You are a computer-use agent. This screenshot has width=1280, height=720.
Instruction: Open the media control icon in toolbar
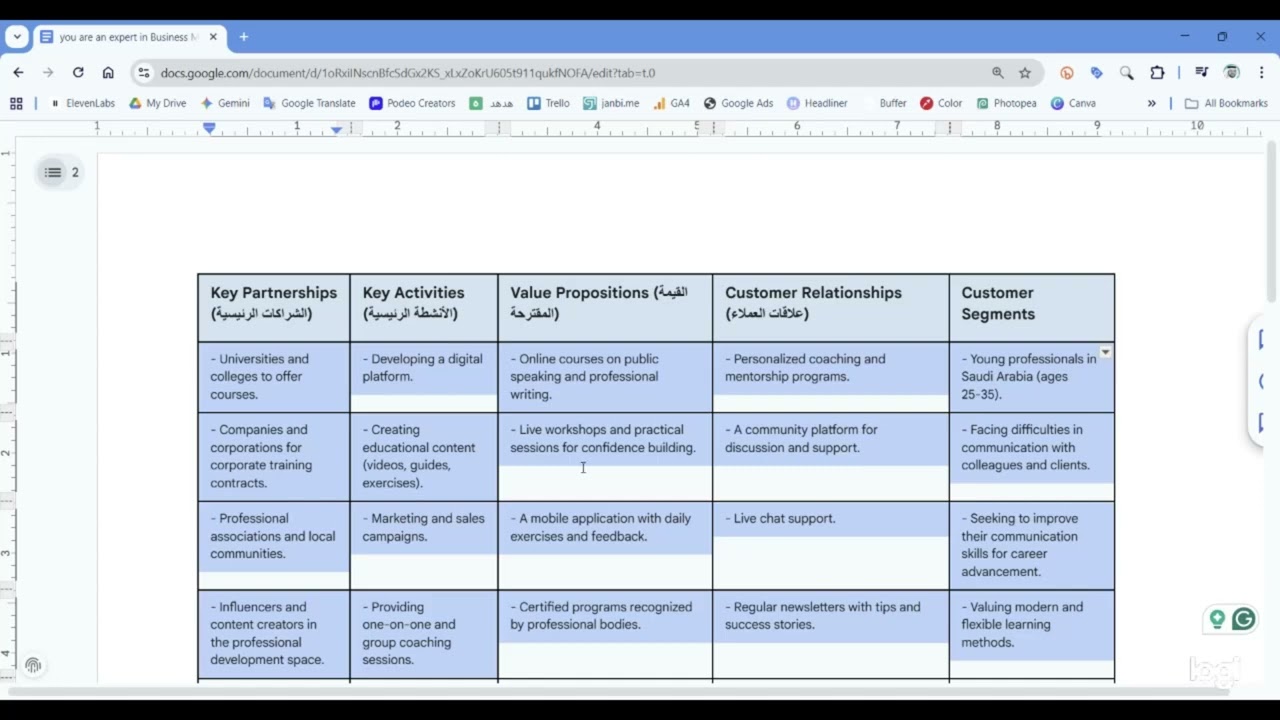1201,72
